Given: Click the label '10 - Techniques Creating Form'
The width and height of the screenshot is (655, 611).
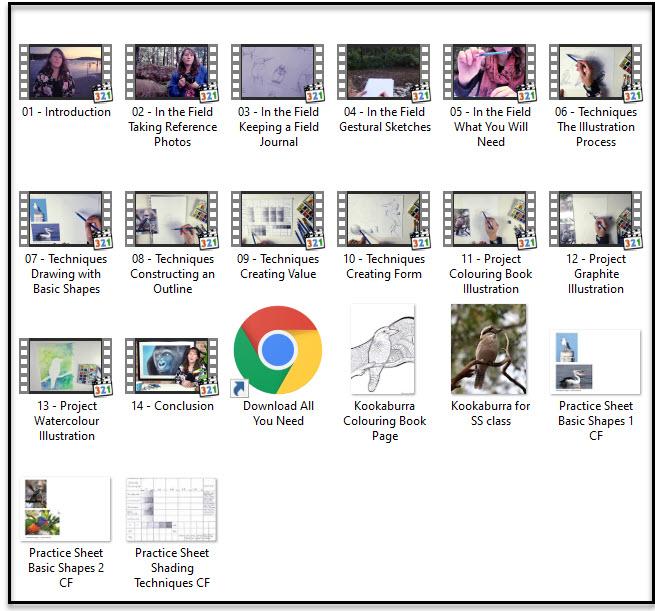Looking at the screenshot, I should pyautogui.click(x=384, y=266).
